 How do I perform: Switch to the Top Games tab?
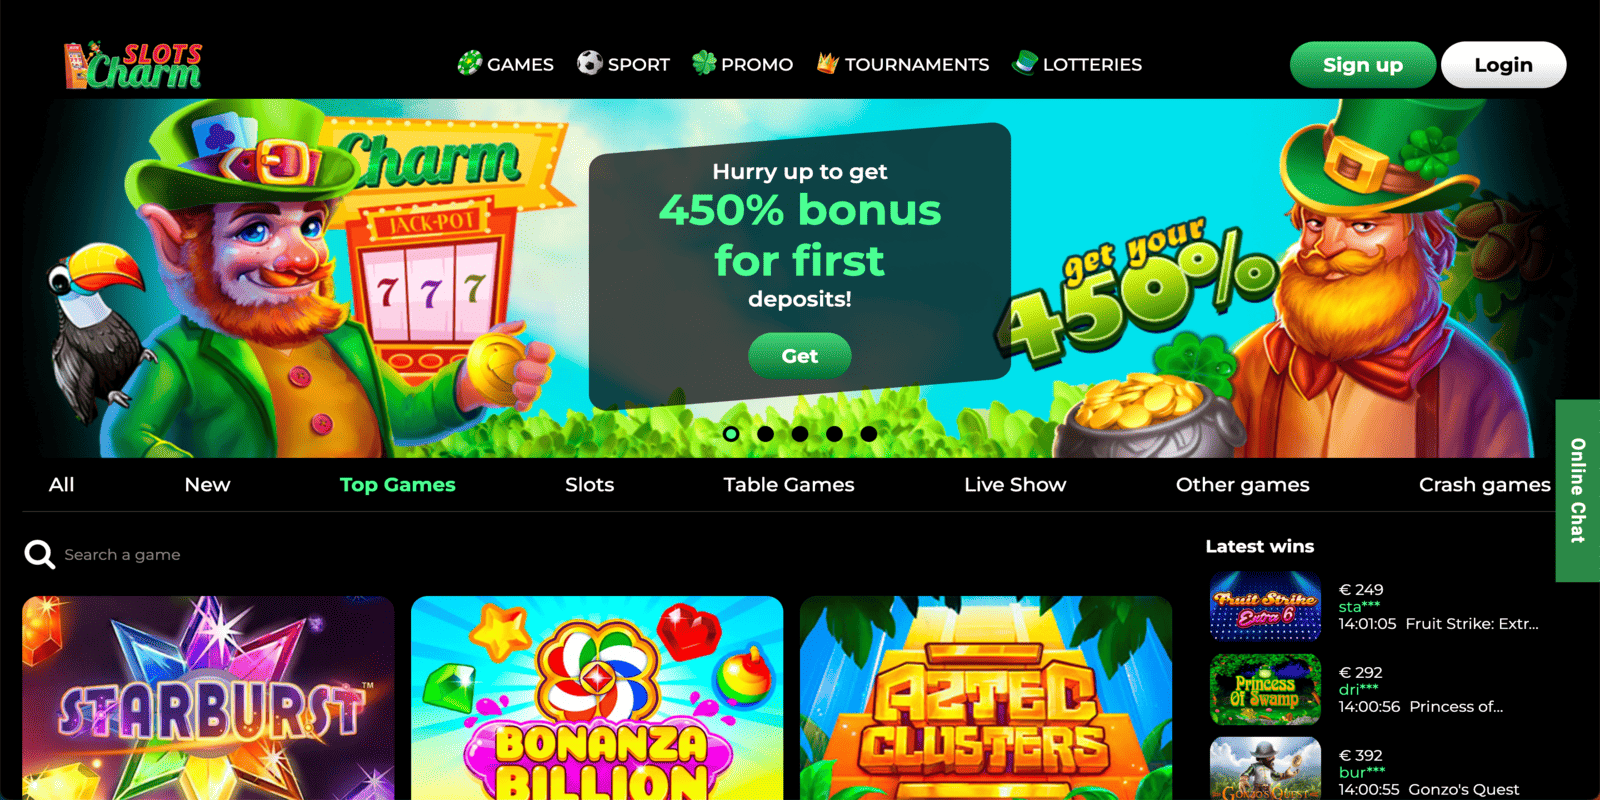pyautogui.click(x=397, y=485)
